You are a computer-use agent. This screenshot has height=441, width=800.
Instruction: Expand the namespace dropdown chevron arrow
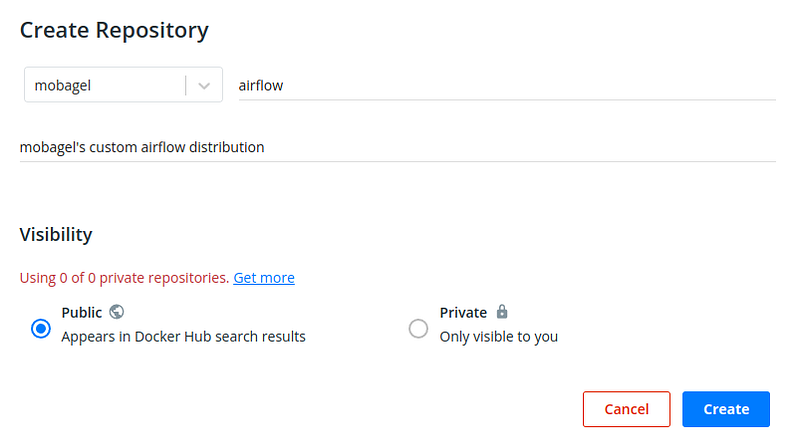click(205, 85)
